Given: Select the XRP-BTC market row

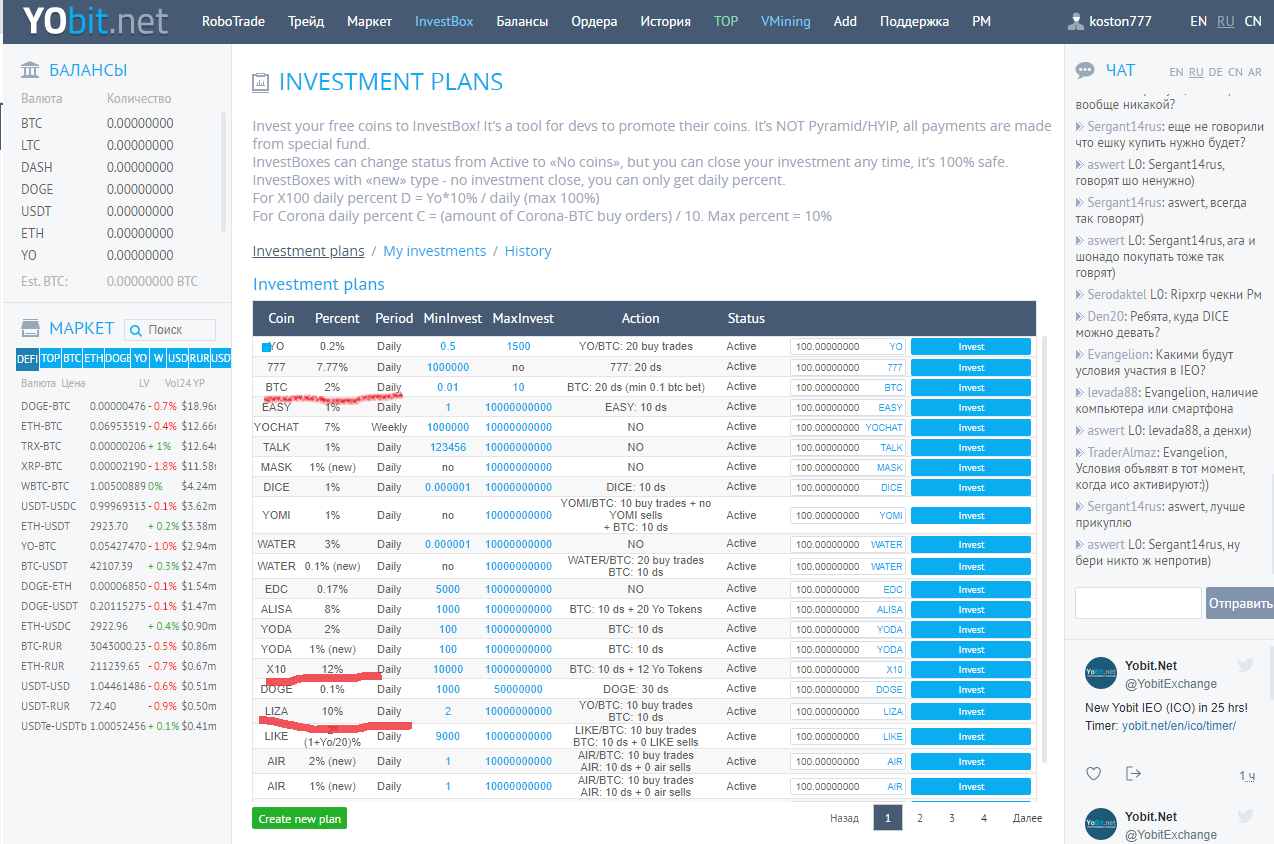Looking at the screenshot, I should pyautogui.click(x=118, y=466).
